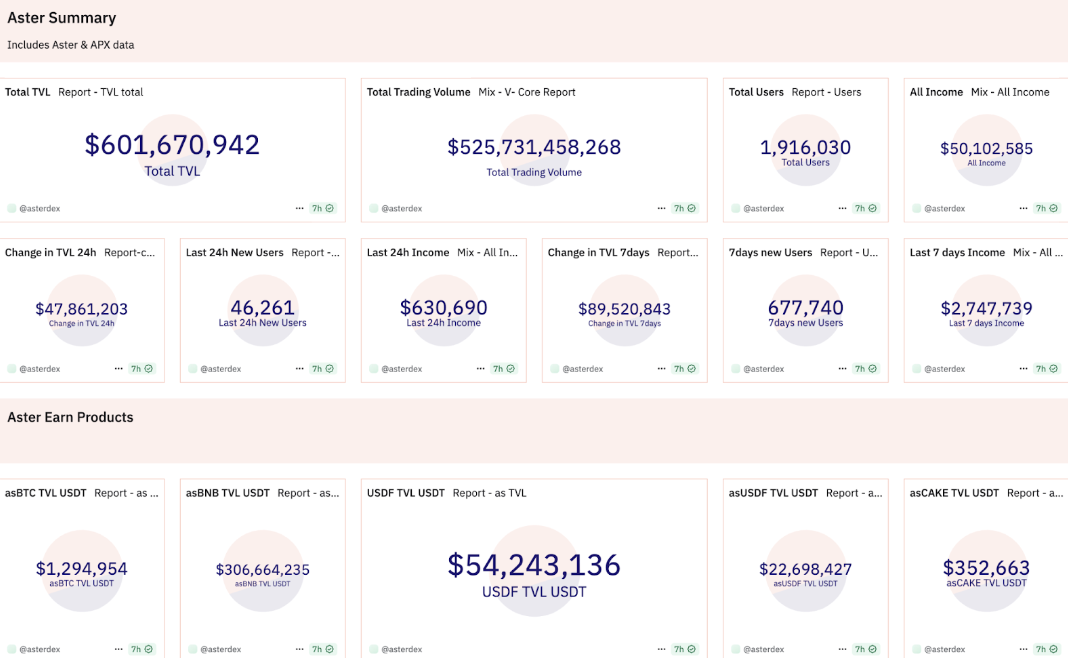Open the three-dot menu on asBTC TVL USDT card

[118, 649]
